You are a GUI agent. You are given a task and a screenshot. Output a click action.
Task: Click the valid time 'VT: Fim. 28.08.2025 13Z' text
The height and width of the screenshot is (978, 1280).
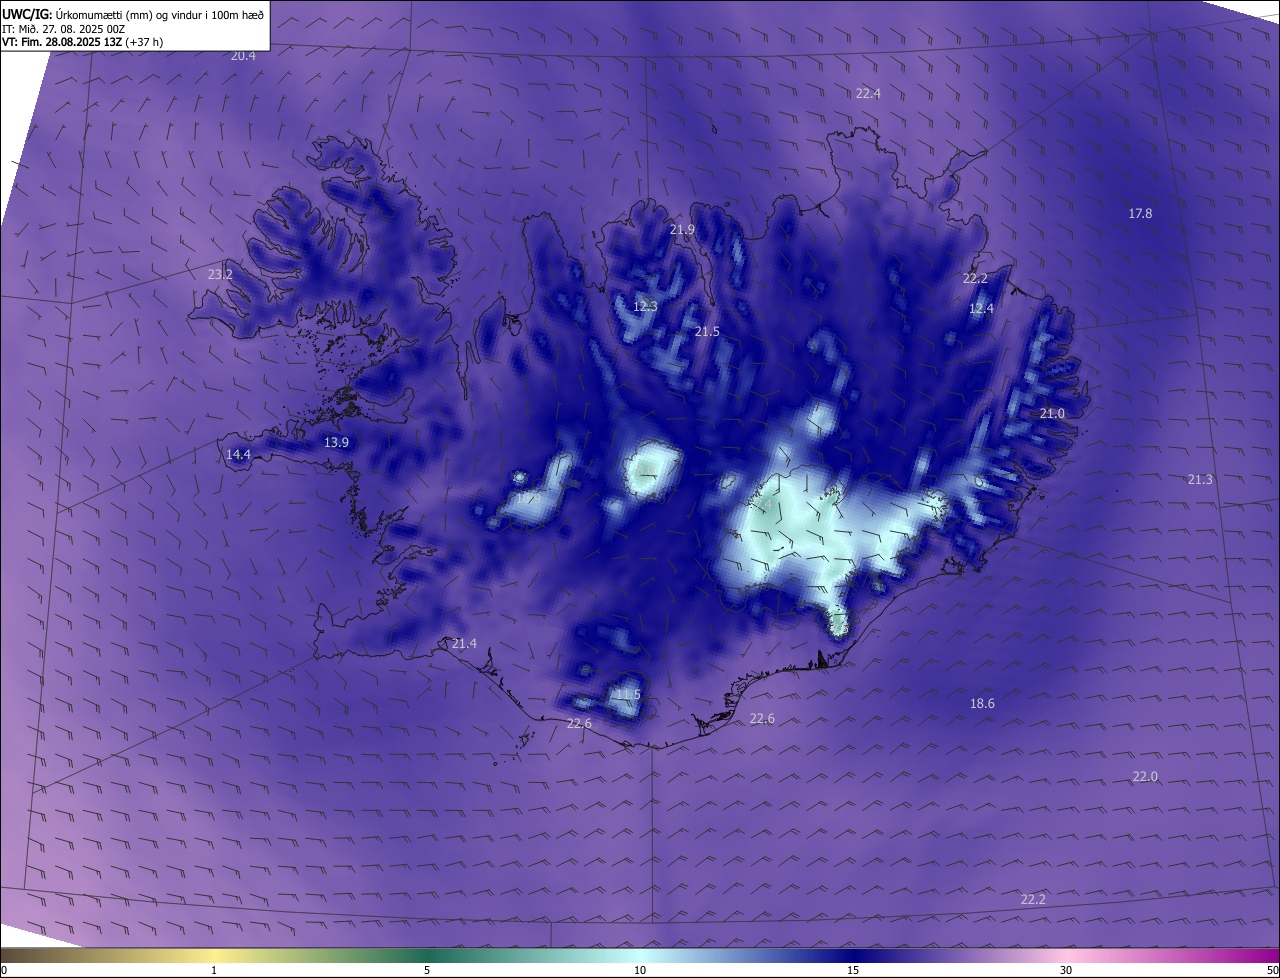(x=62, y=42)
